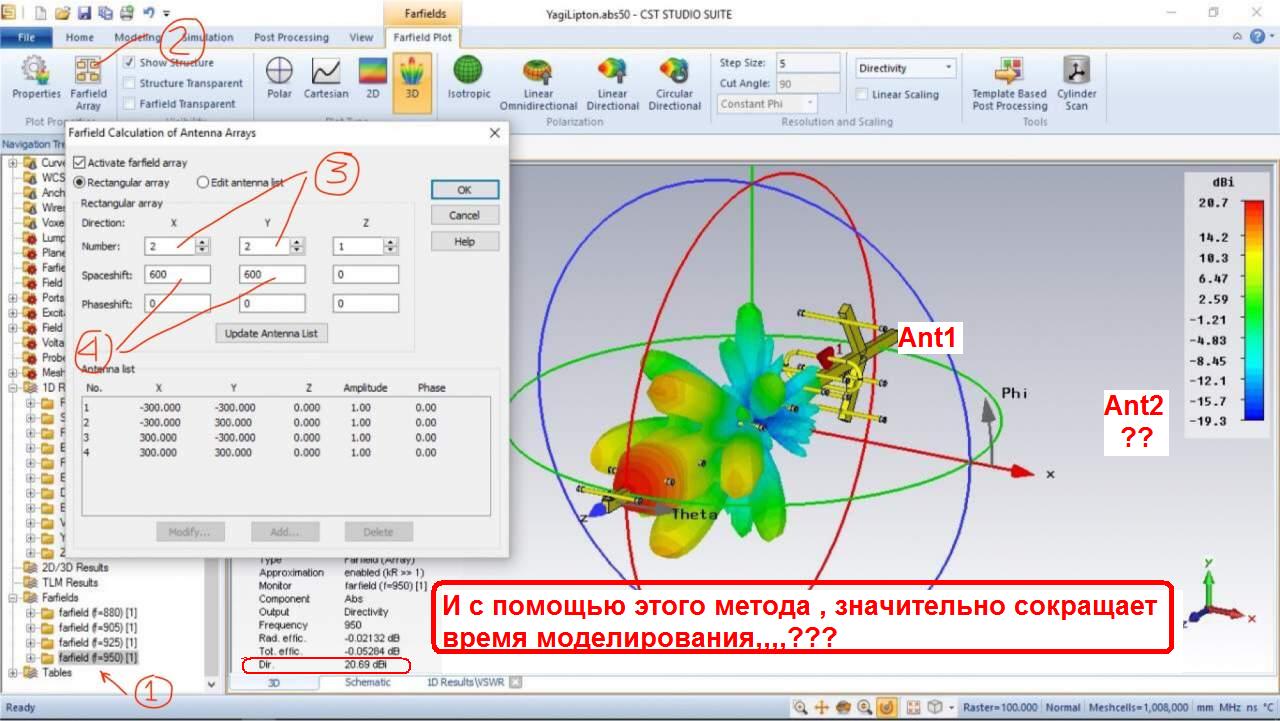Click the zoom magnifier icon in status bar
Image resolution: width=1280 pixels, height=721 pixels.
point(800,707)
